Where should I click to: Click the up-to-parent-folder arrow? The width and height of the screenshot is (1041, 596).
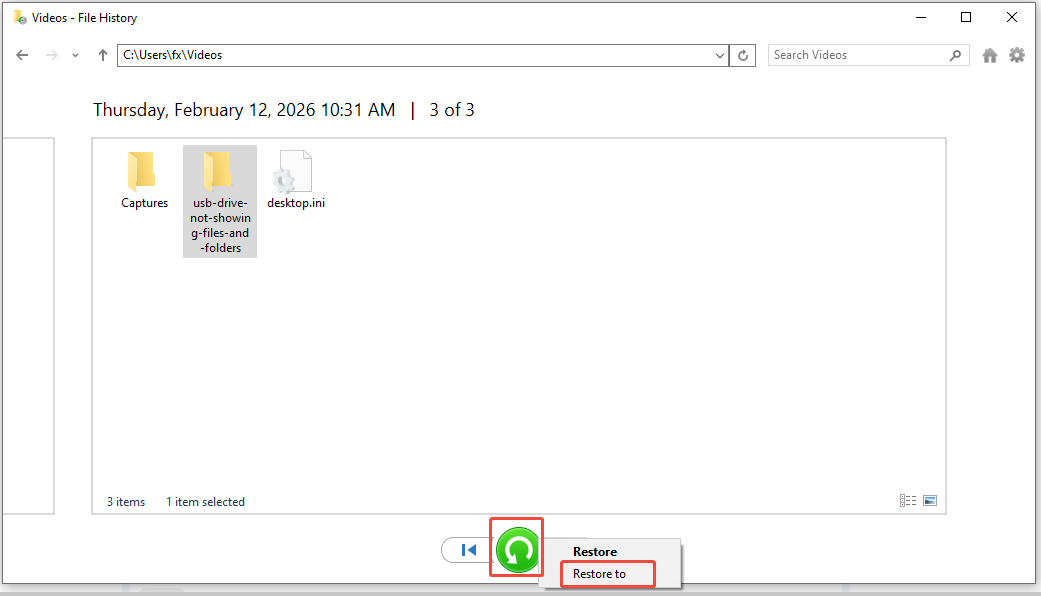click(x=102, y=55)
